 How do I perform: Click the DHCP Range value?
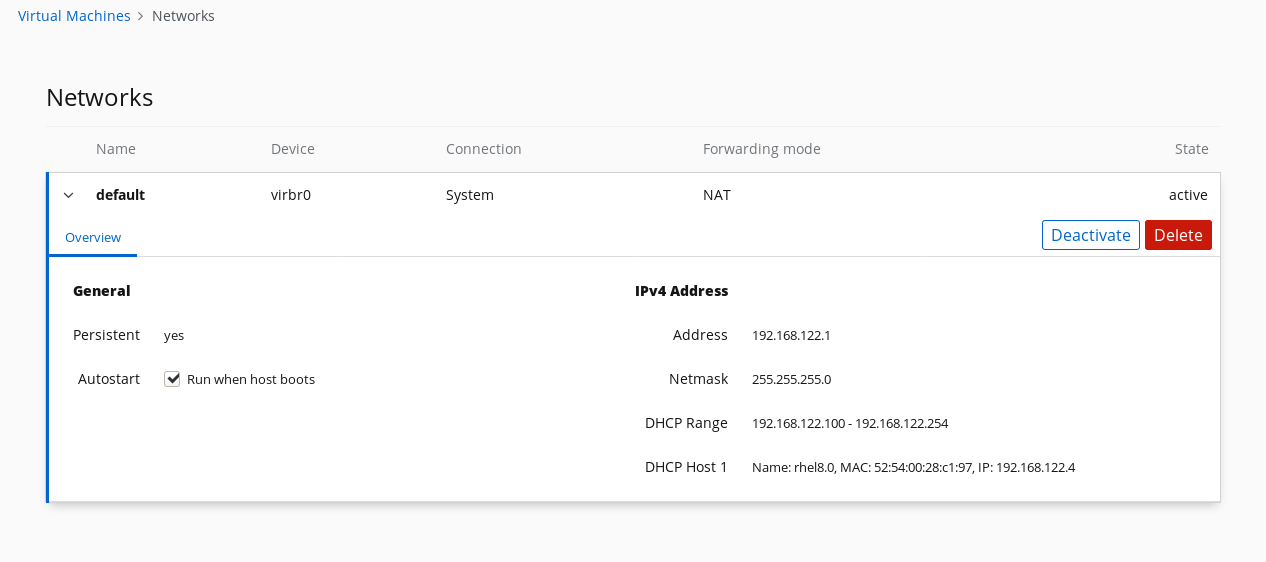849,424
